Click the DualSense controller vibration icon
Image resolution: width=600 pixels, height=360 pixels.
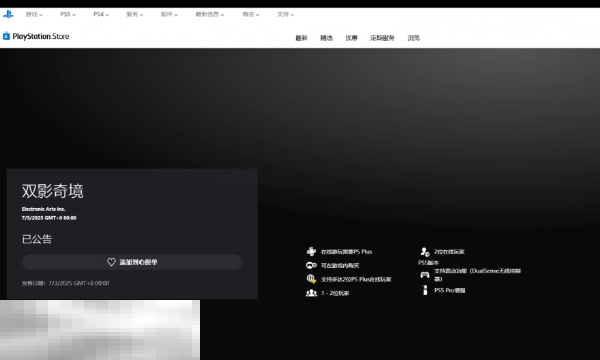tap(425, 275)
